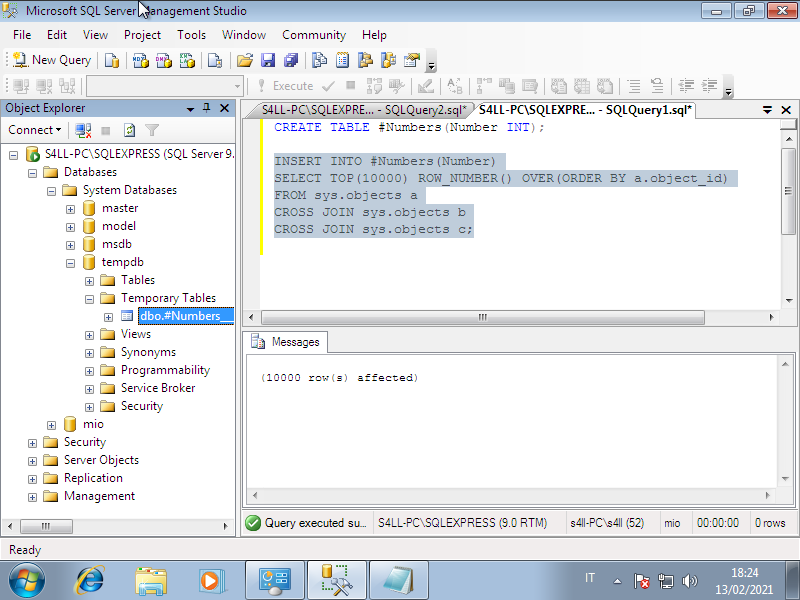Toggle Results to Grid icon
Image resolution: width=800 pixels, height=600 pixels.
[x=582, y=86]
